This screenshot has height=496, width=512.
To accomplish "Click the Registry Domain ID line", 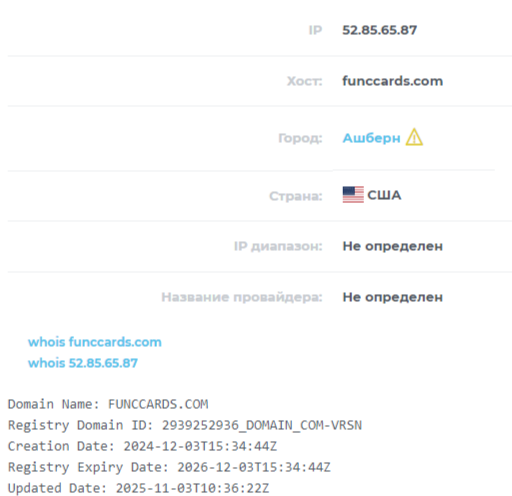I will [185, 425].
